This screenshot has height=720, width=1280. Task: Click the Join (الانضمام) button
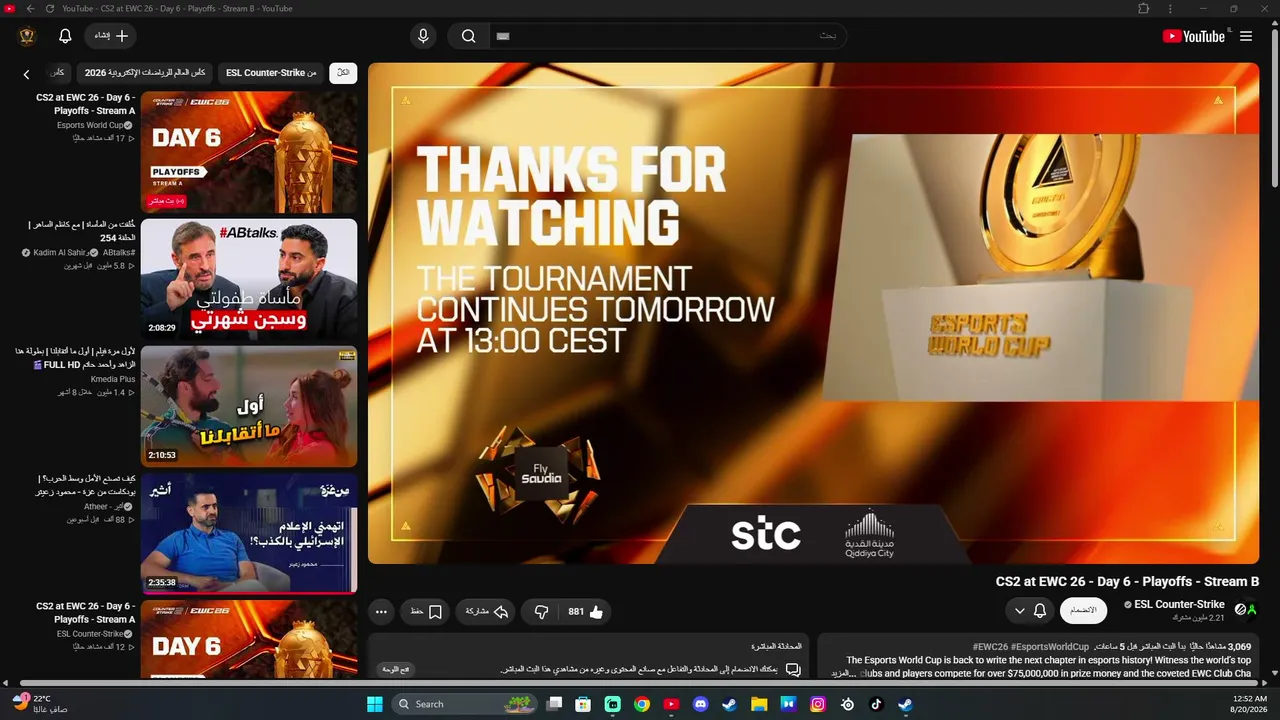[x=1083, y=610]
